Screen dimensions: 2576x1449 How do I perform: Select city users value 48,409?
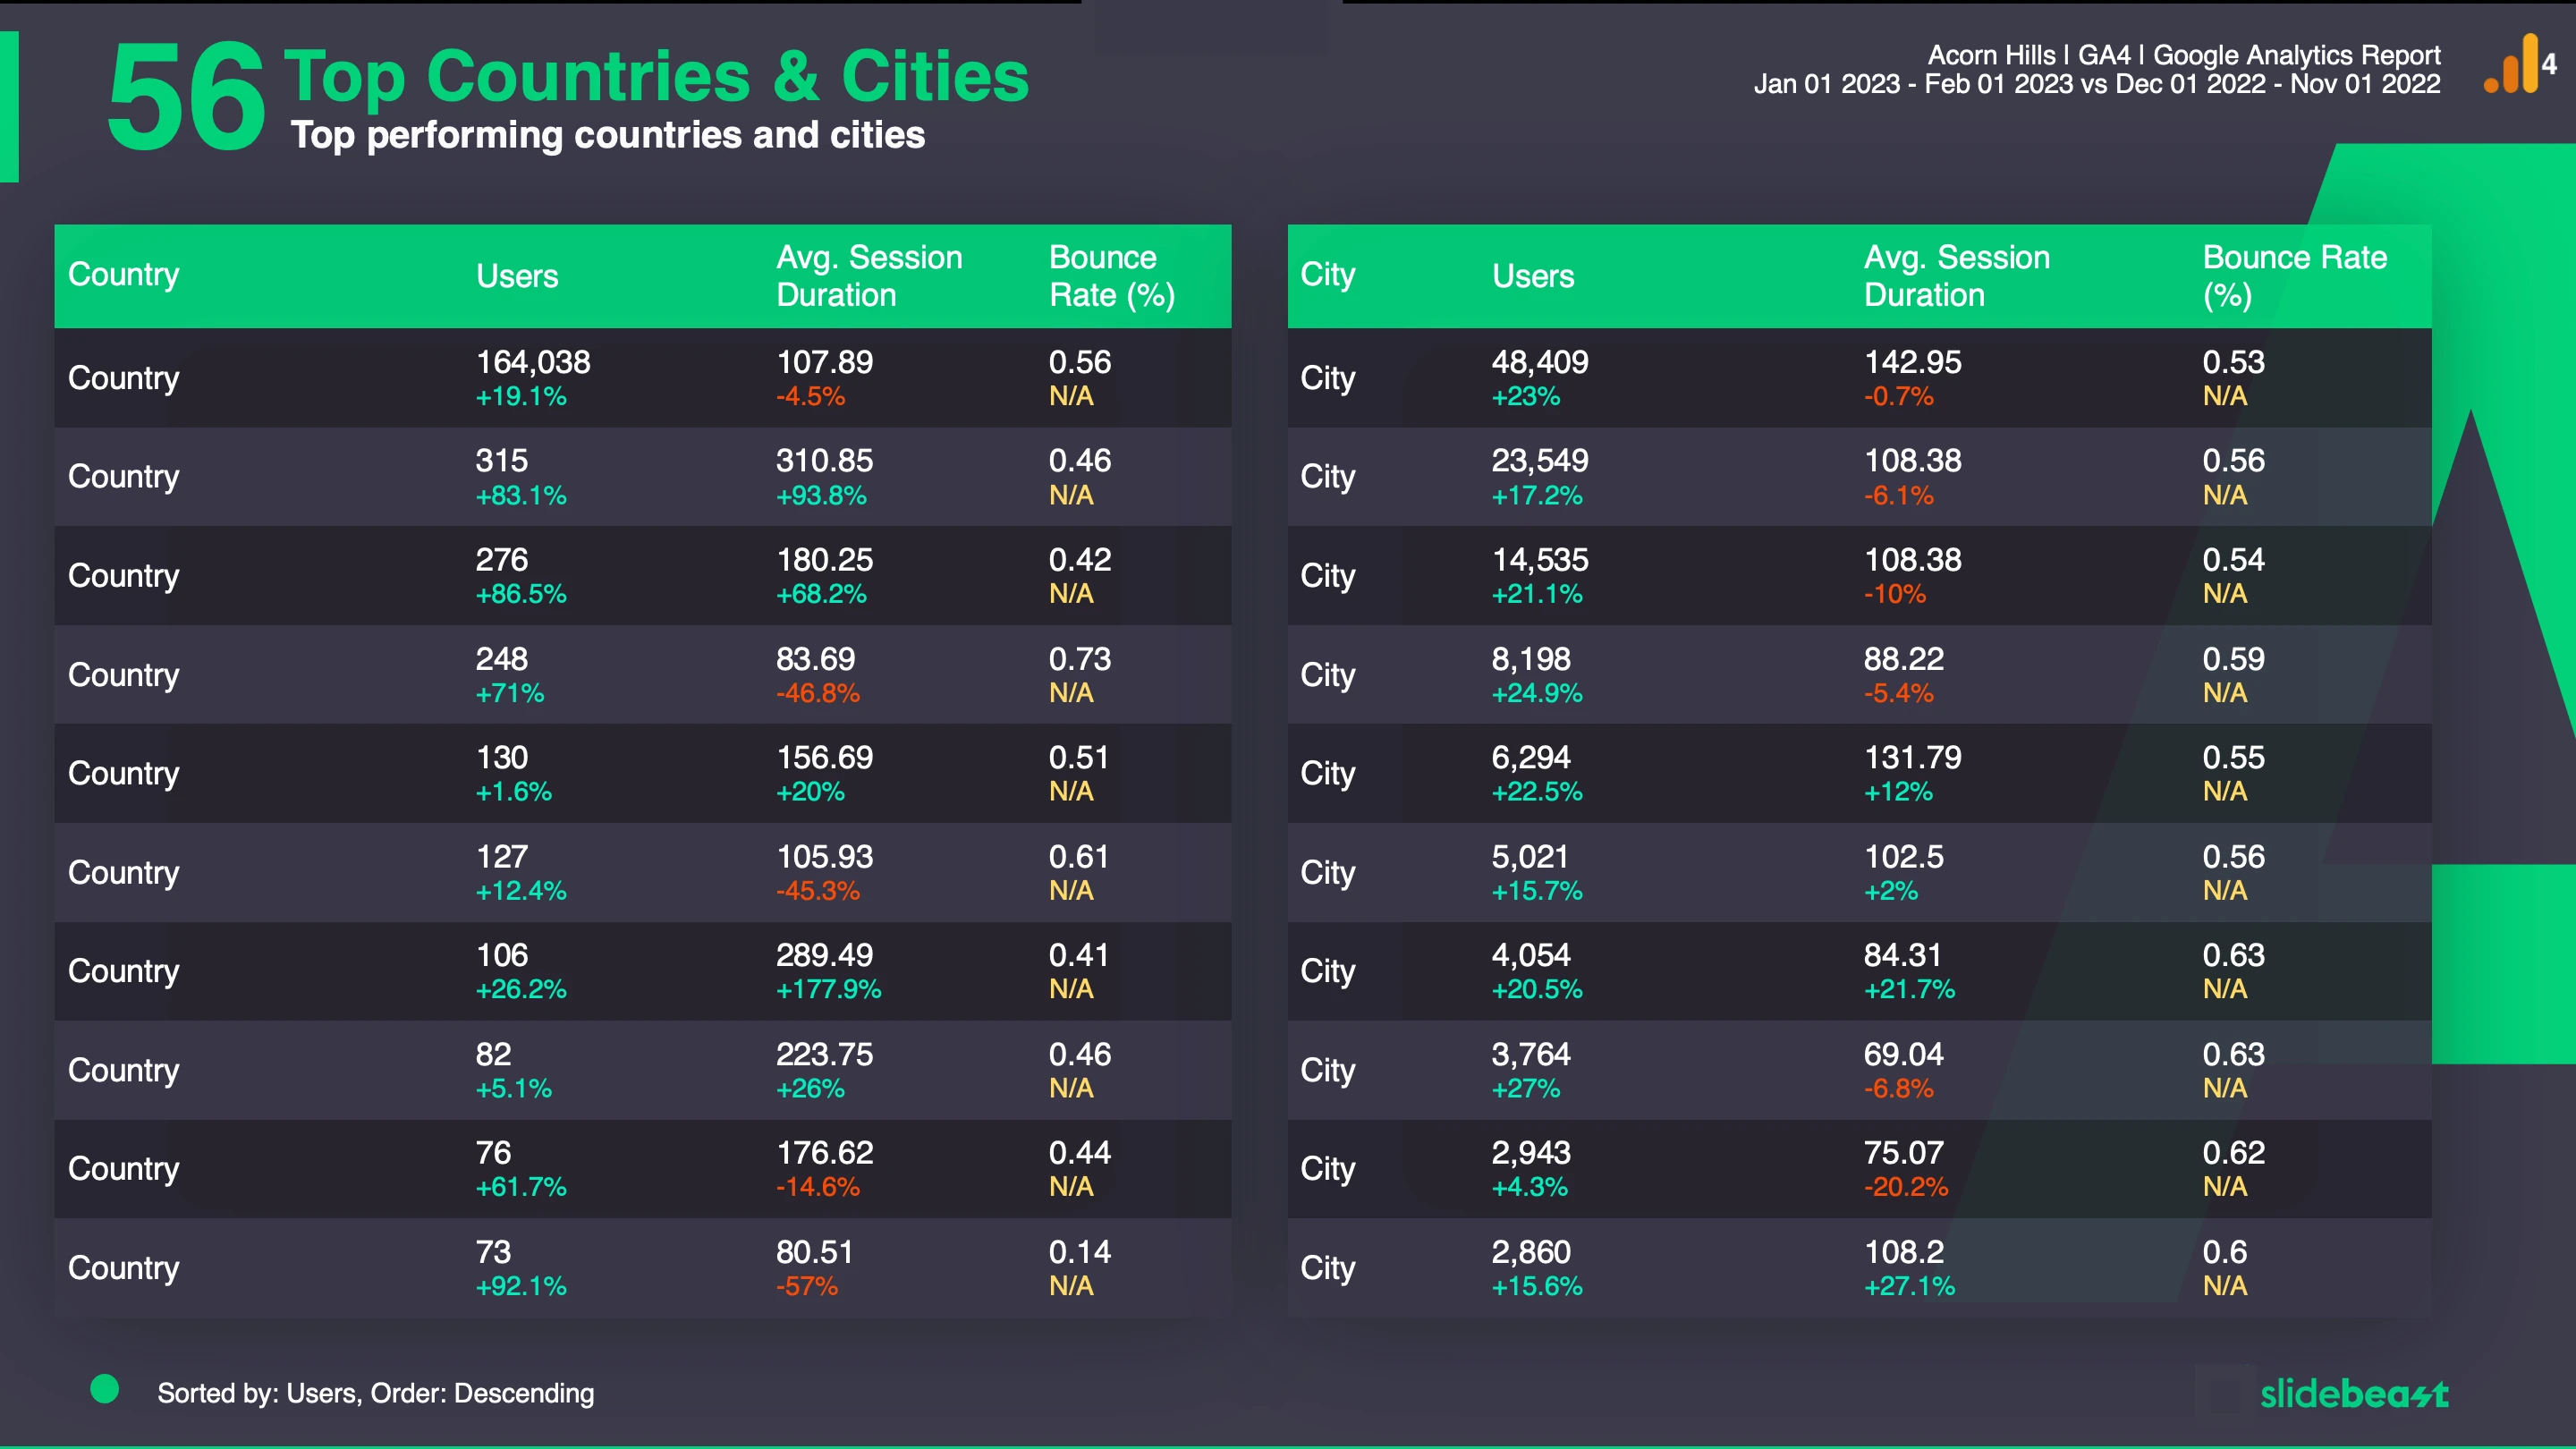pyautogui.click(x=1540, y=362)
